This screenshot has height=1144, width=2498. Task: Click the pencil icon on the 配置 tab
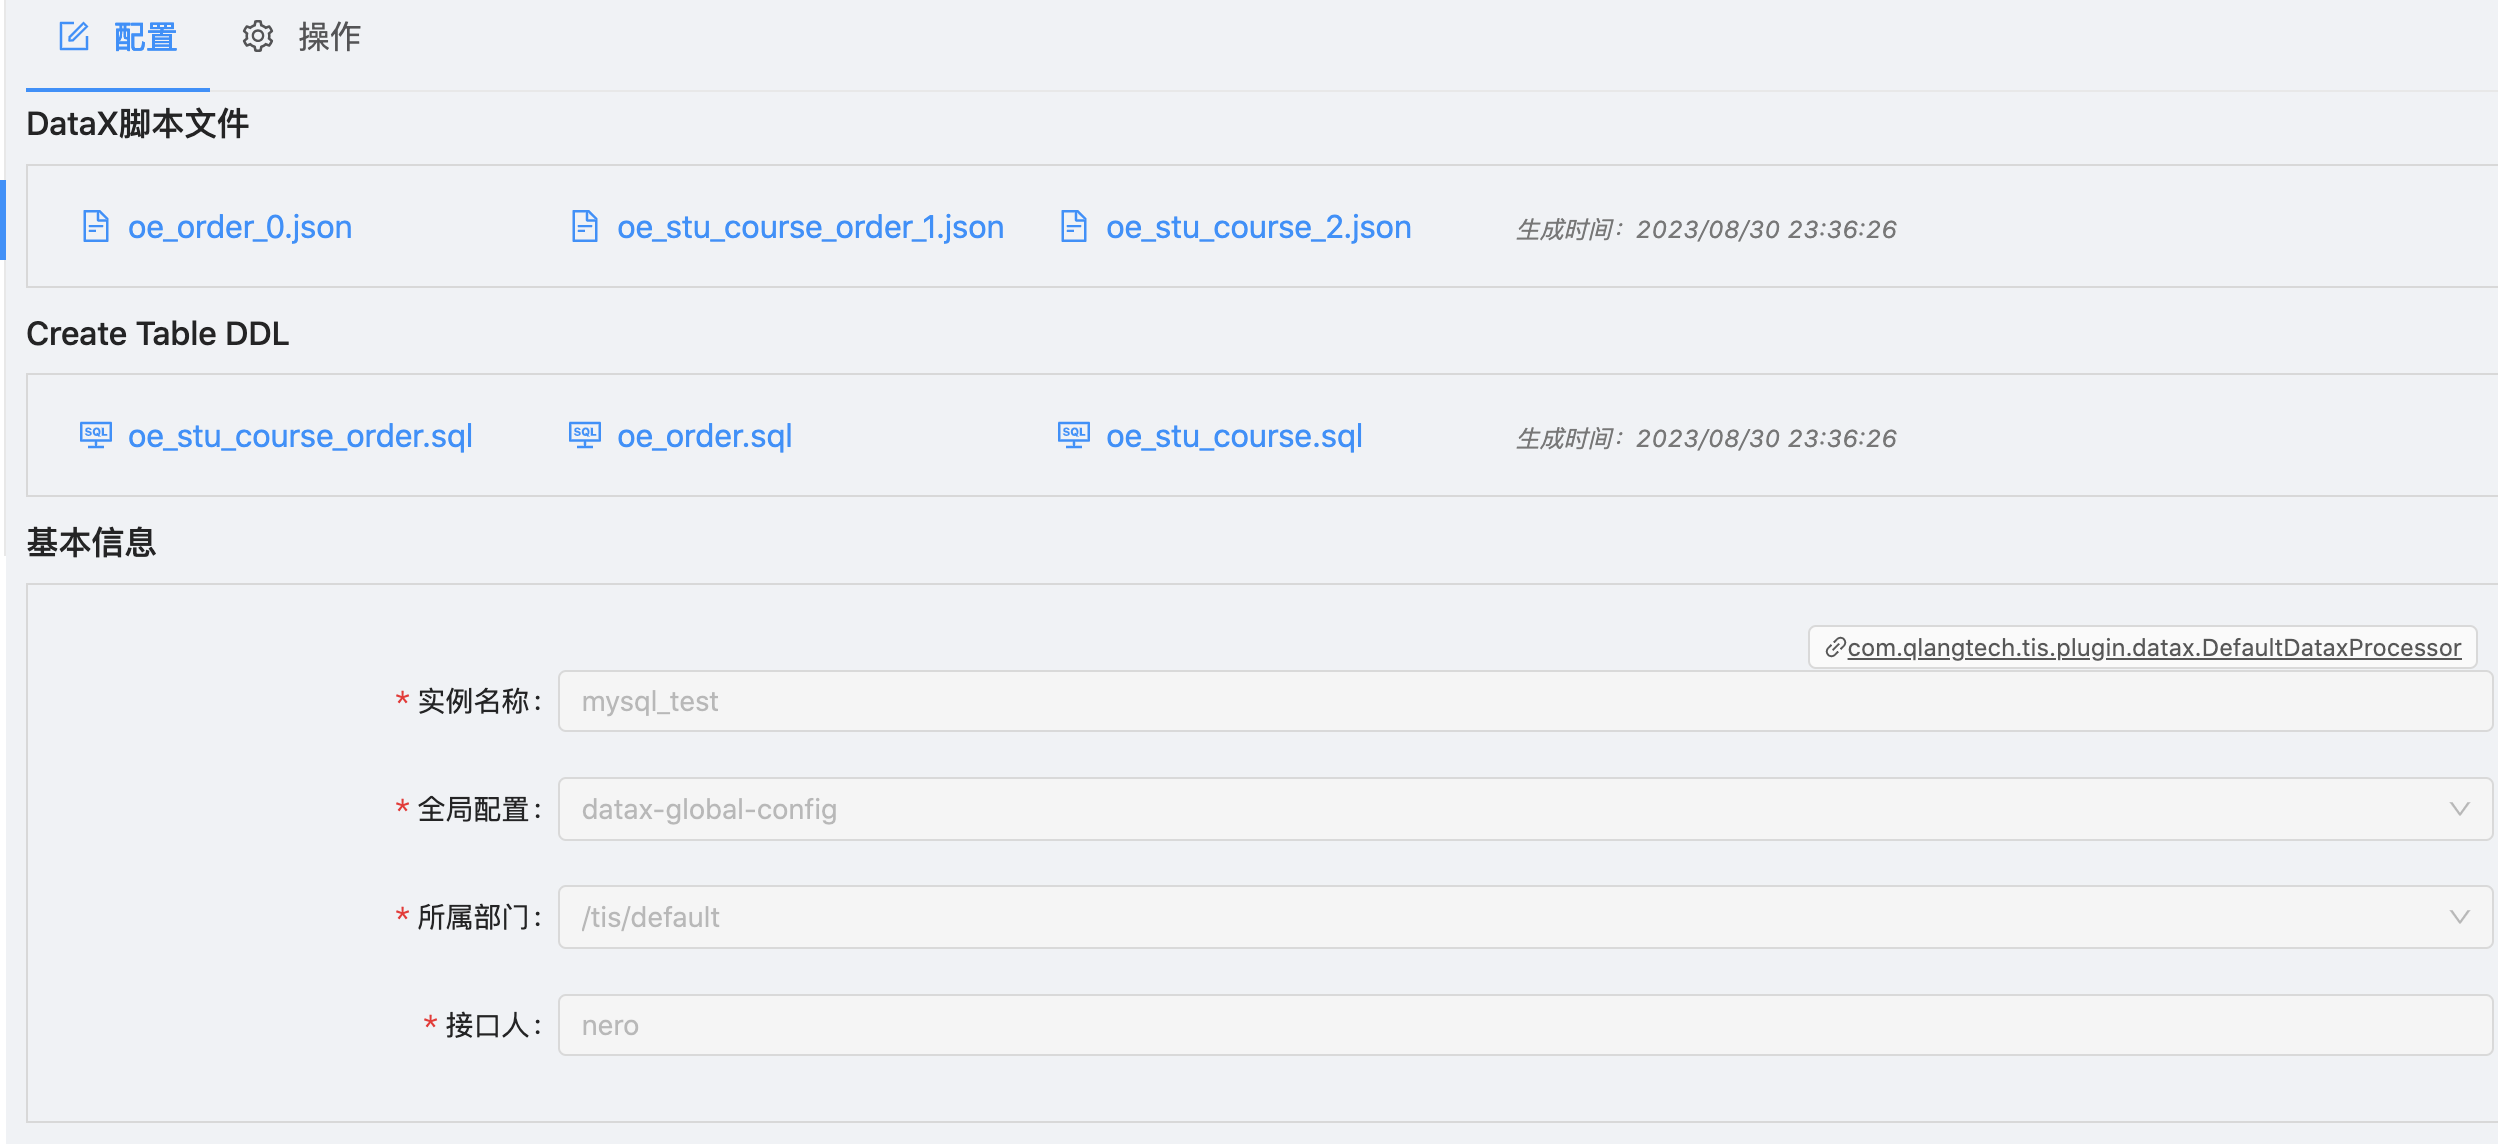[x=73, y=37]
